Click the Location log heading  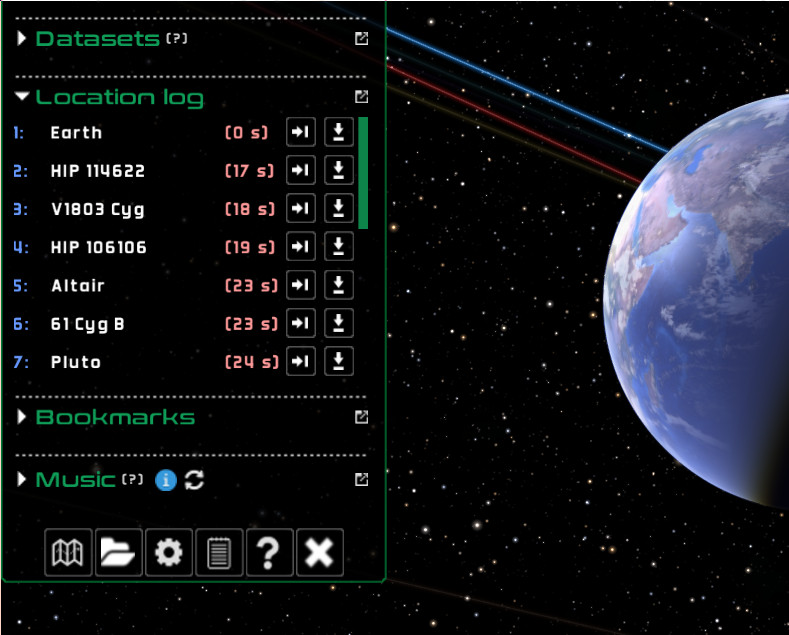120,97
